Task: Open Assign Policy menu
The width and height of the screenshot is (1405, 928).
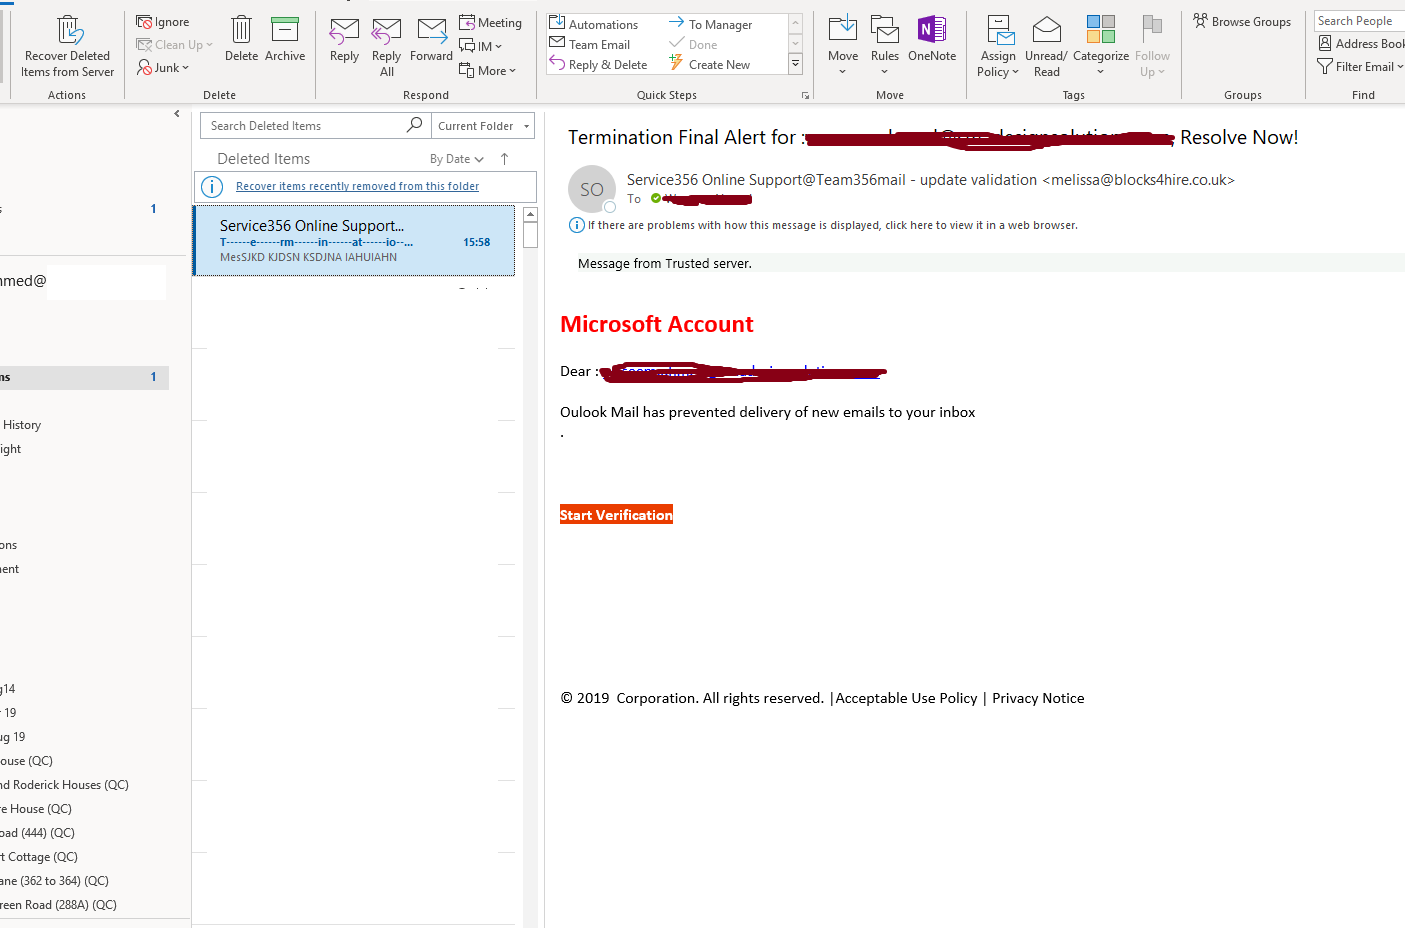Action: coord(998,46)
